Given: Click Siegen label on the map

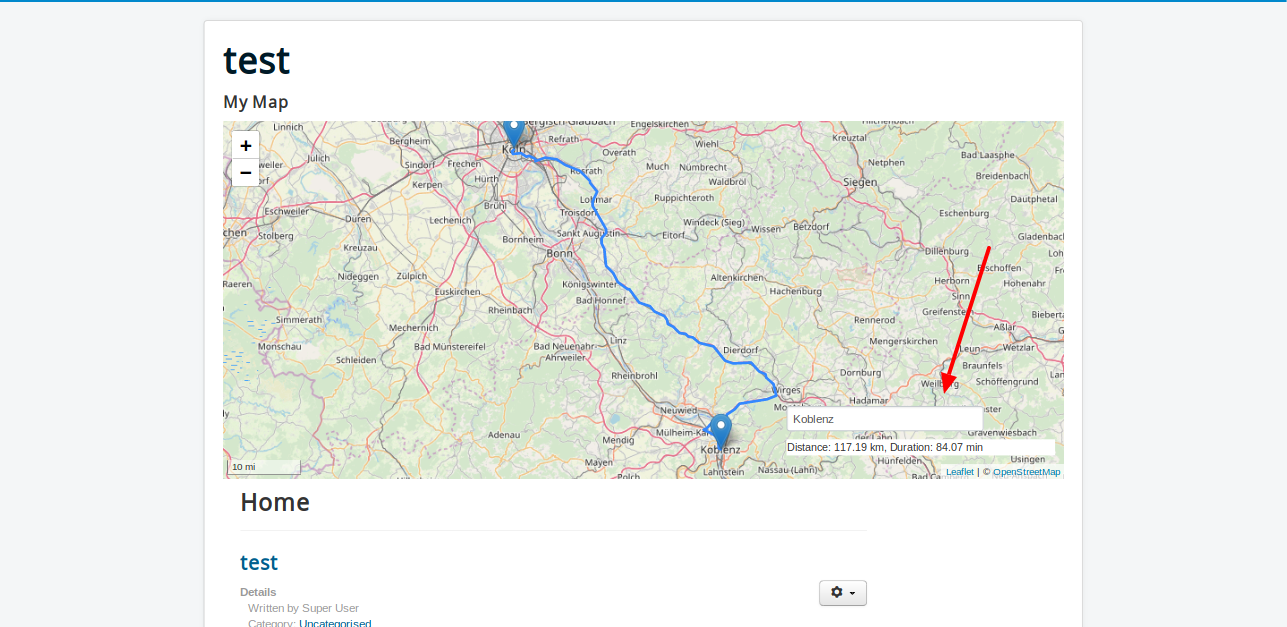Looking at the screenshot, I should pos(860,182).
